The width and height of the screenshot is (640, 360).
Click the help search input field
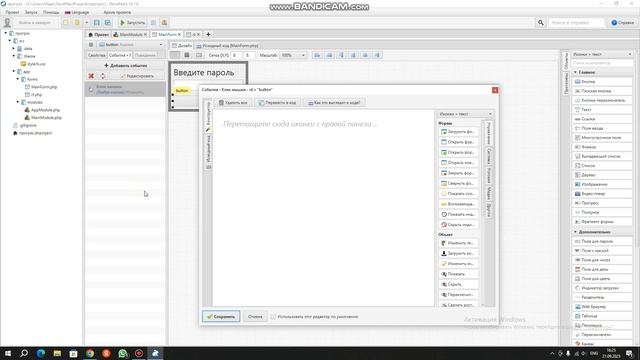[576, 23]
